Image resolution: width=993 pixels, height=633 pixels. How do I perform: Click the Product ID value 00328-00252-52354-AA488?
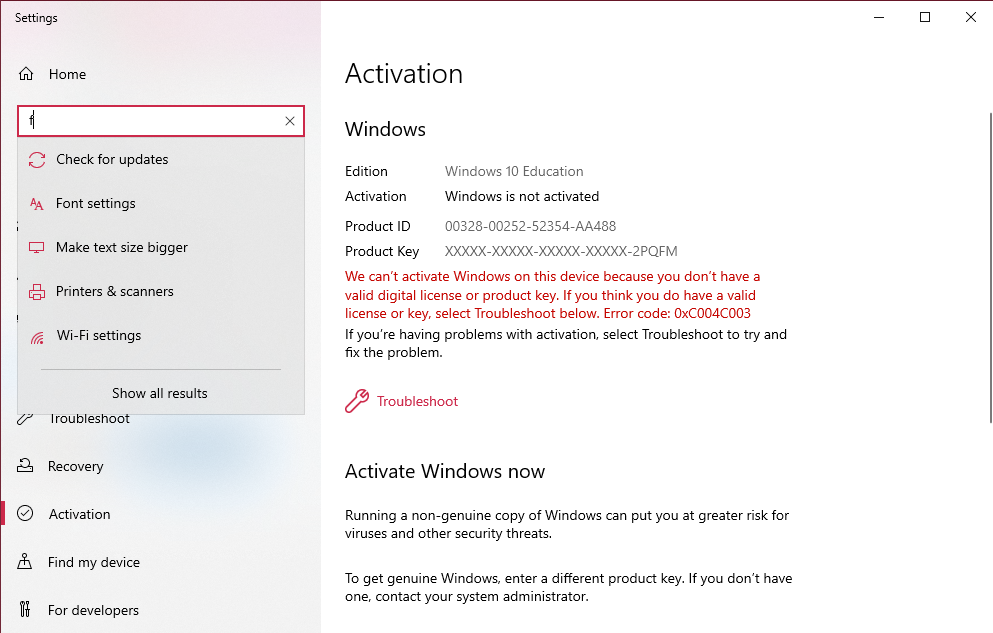tap(530, 226)
